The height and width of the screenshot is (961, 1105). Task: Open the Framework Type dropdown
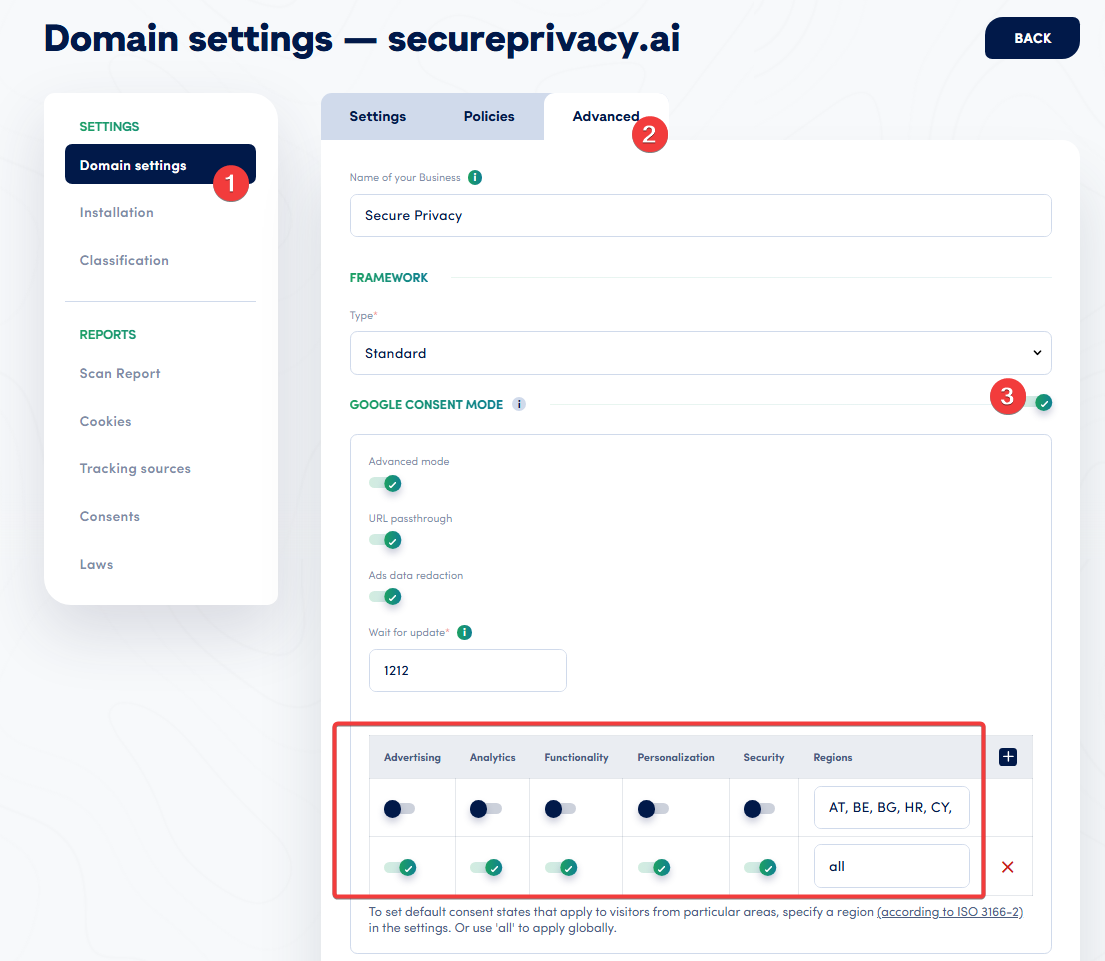700,353
